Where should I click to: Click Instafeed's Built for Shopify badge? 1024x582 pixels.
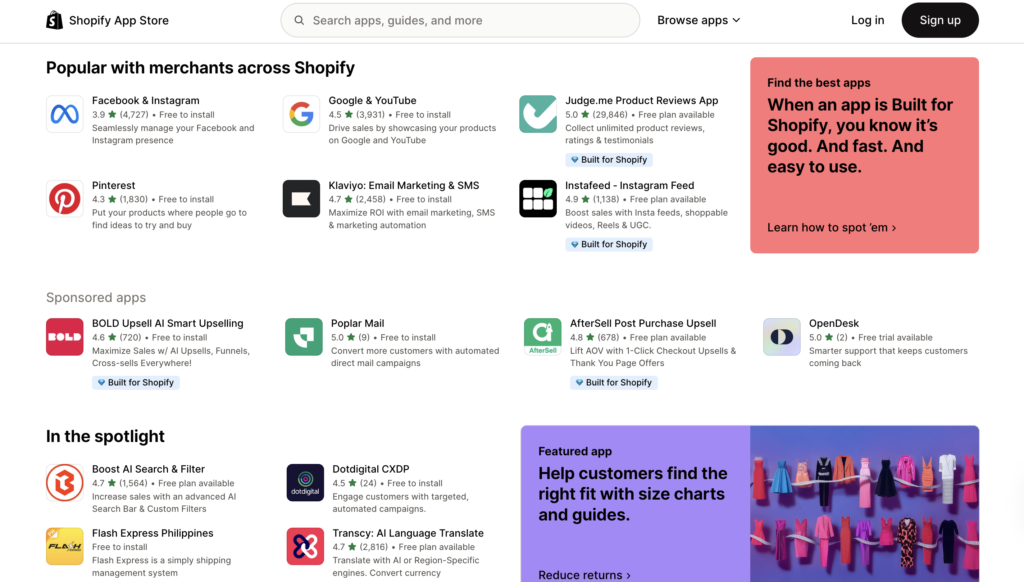point(609,244)
